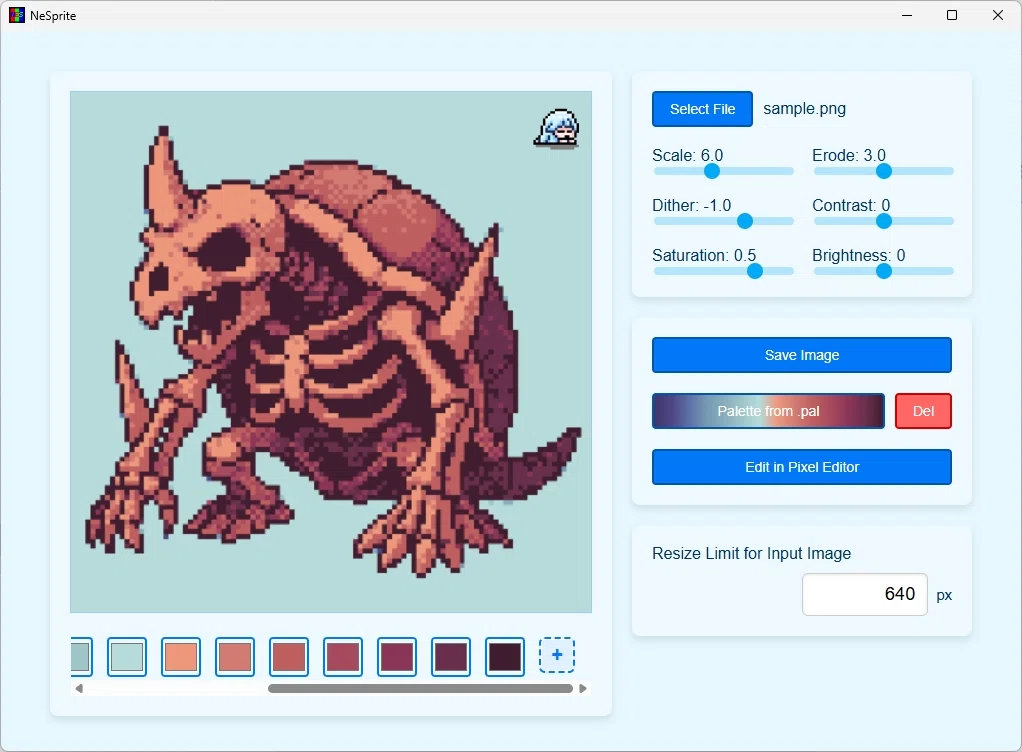Viewport: 1022px width, 752px height.
Task: Click the Brightness slider handle
Action: point(883,271)
